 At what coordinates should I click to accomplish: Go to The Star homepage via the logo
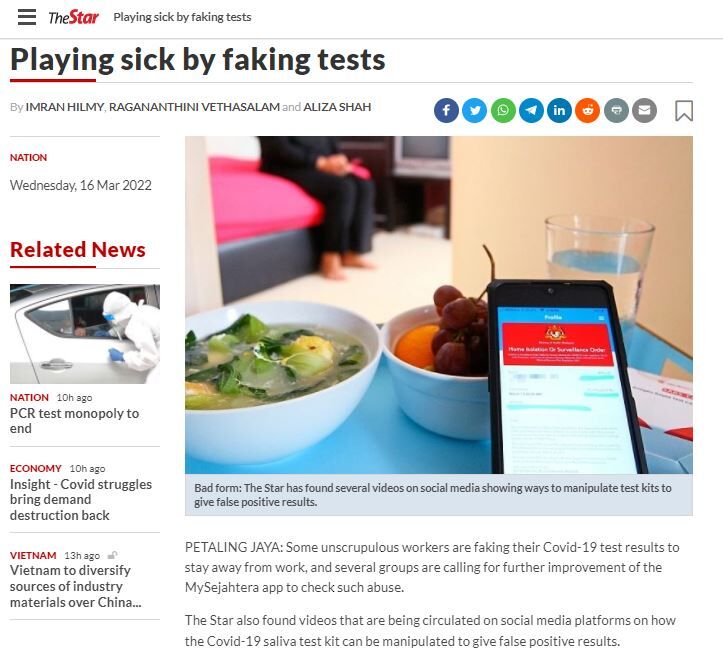[x=73, y=18]
